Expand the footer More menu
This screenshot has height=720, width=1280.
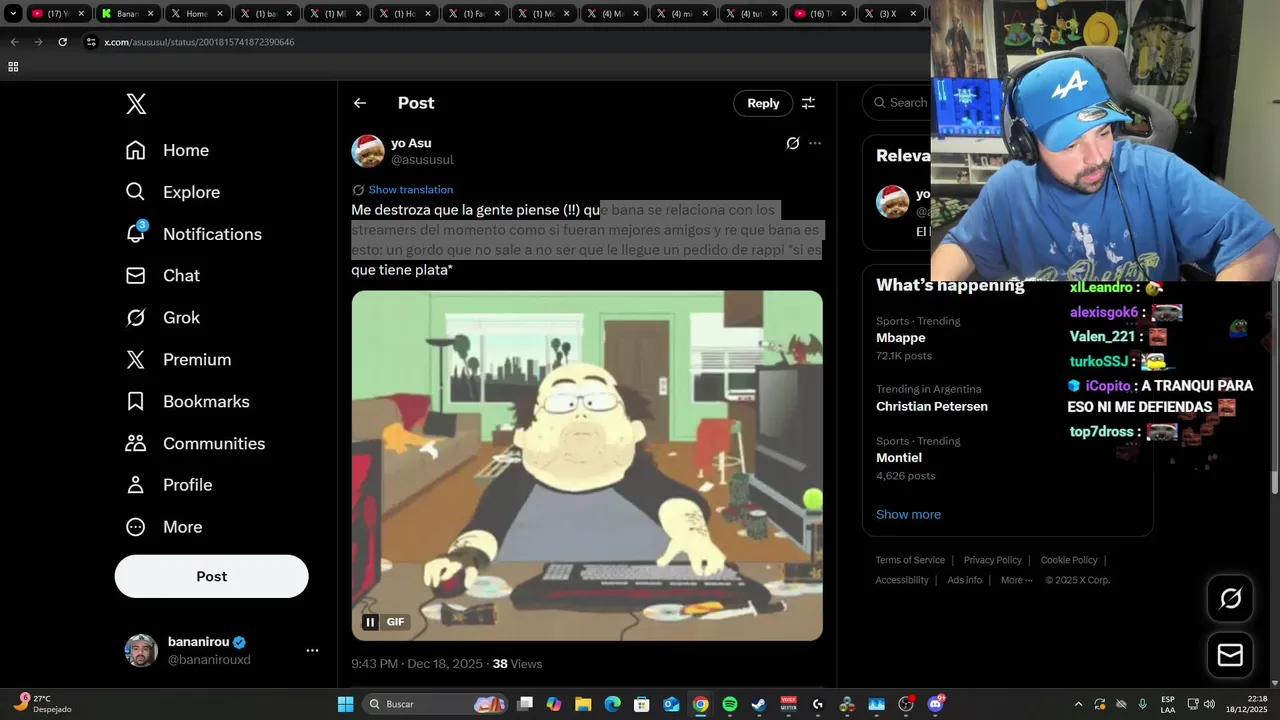[1016, 580]
